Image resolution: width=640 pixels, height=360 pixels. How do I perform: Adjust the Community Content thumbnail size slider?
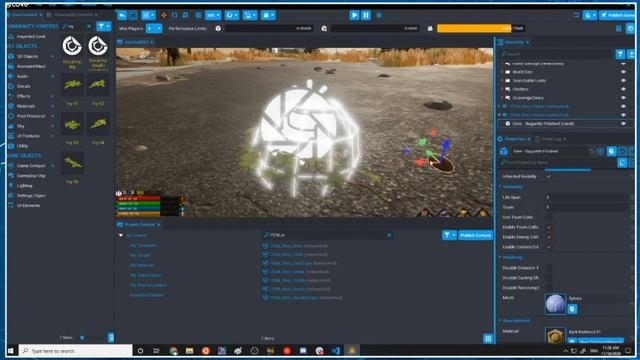(82, 338)
